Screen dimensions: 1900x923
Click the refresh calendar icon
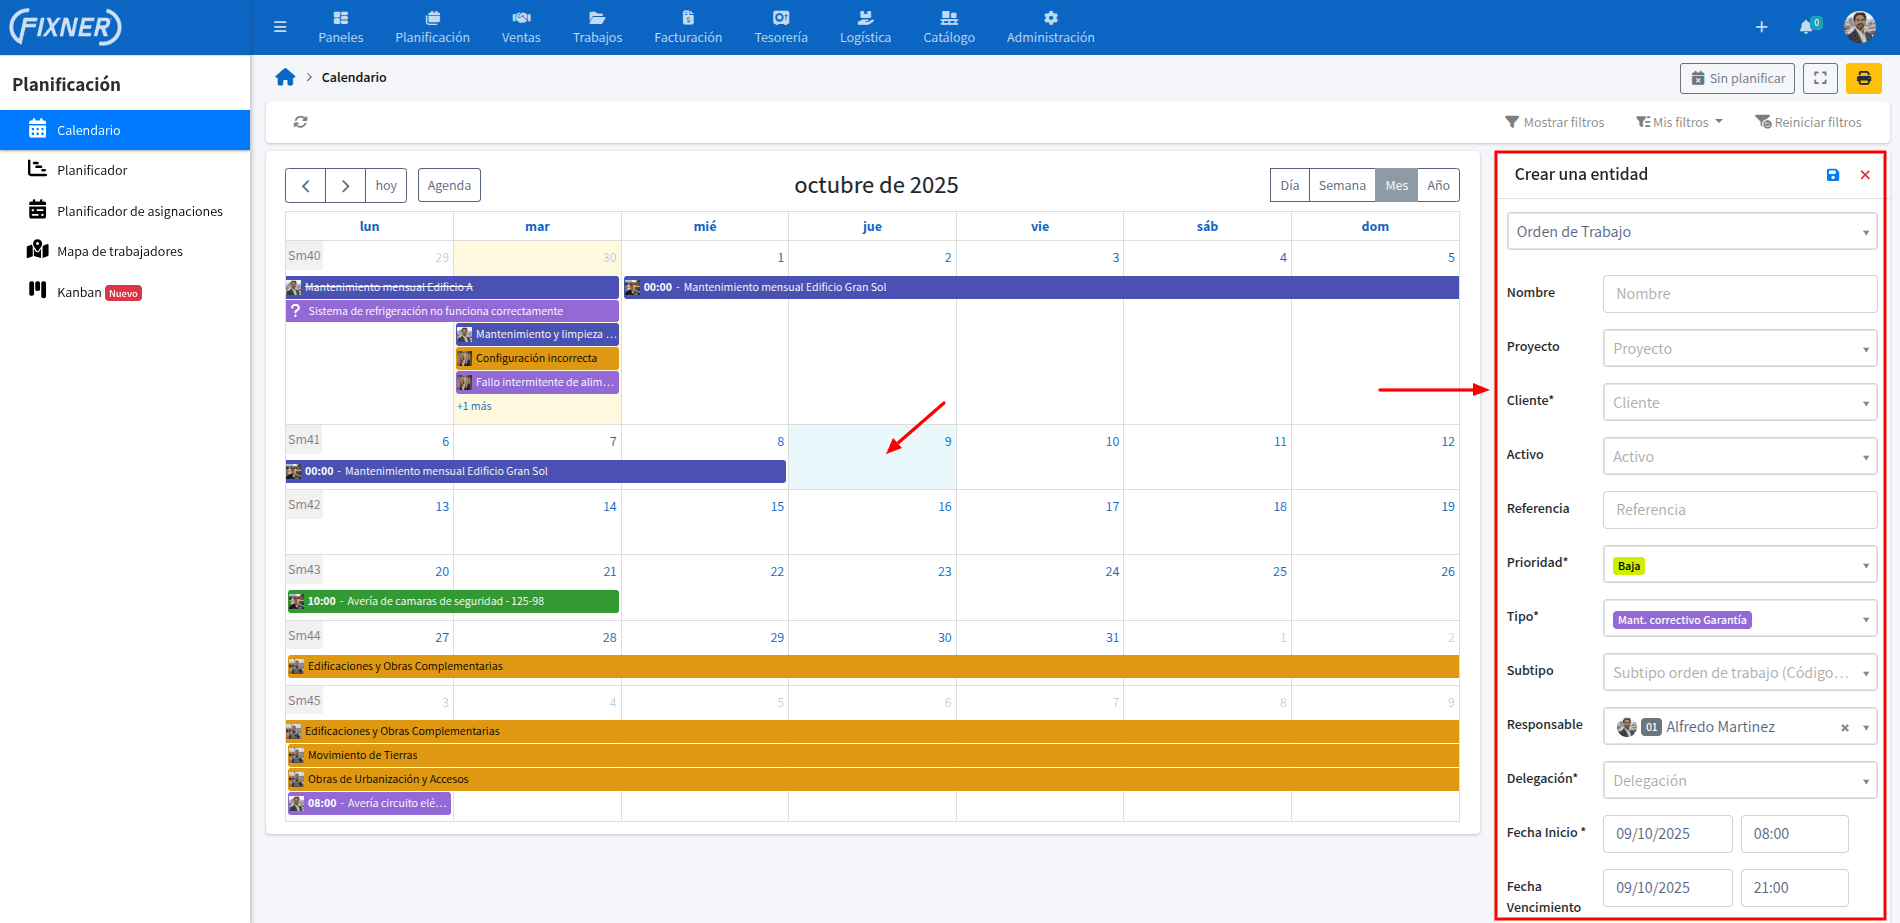300,122
